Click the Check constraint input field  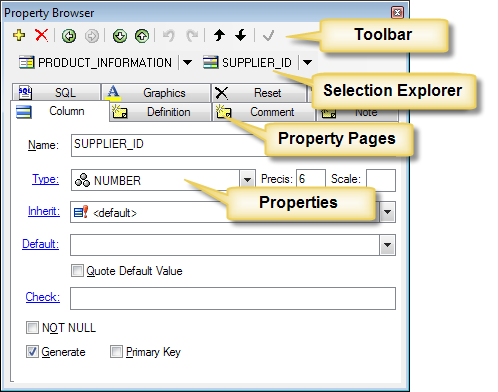point(233,298)
